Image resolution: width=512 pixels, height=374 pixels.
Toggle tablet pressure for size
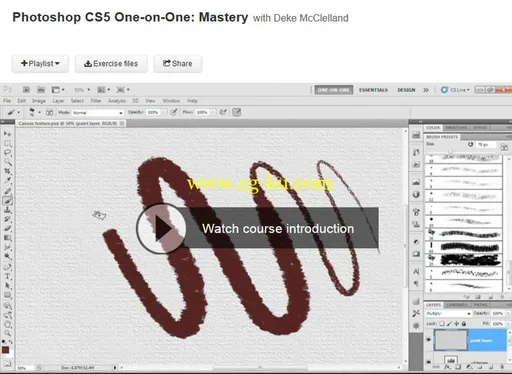[237, 112]
